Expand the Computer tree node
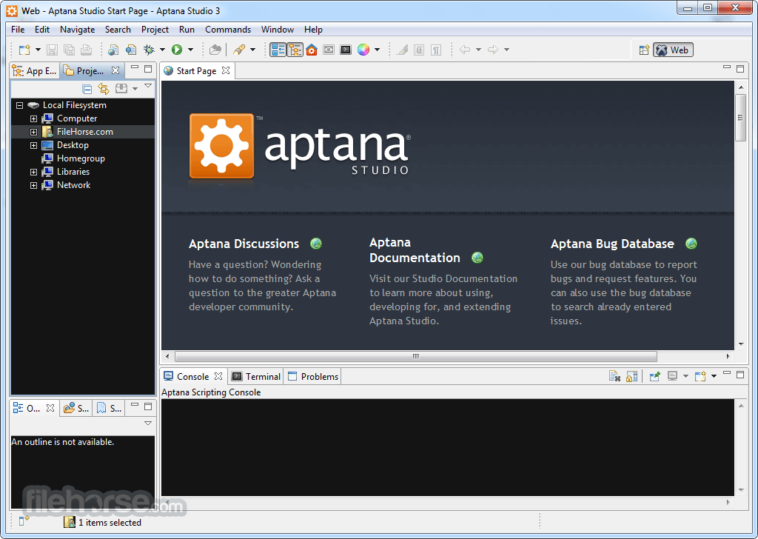The height and width of the screenshot is (539, 758). 33,119
